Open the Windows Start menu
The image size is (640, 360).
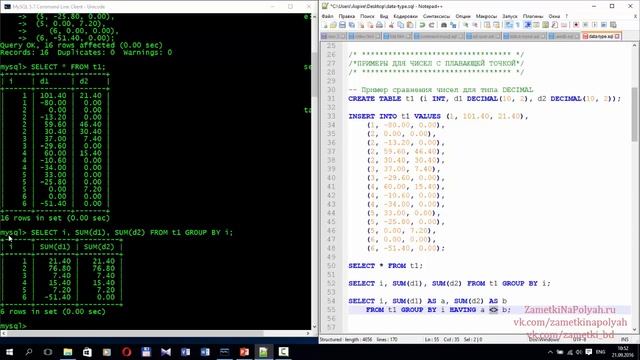pyautogui.click(x=9, y=352)
